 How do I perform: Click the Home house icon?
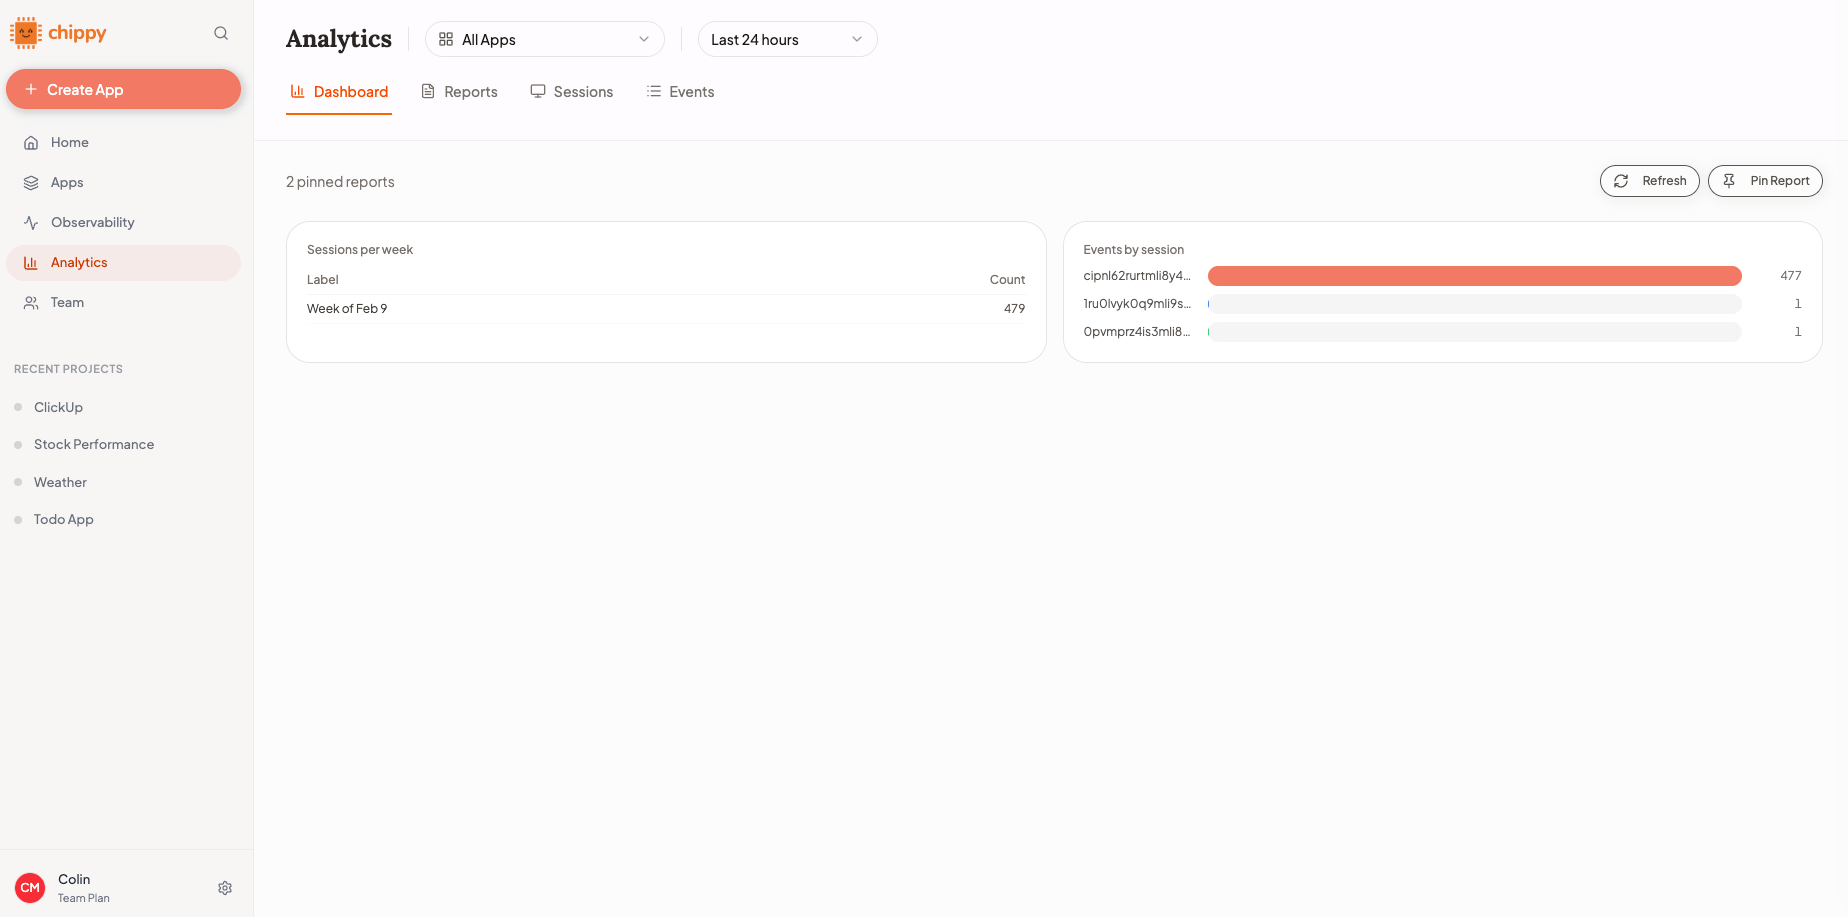[31, 143]
